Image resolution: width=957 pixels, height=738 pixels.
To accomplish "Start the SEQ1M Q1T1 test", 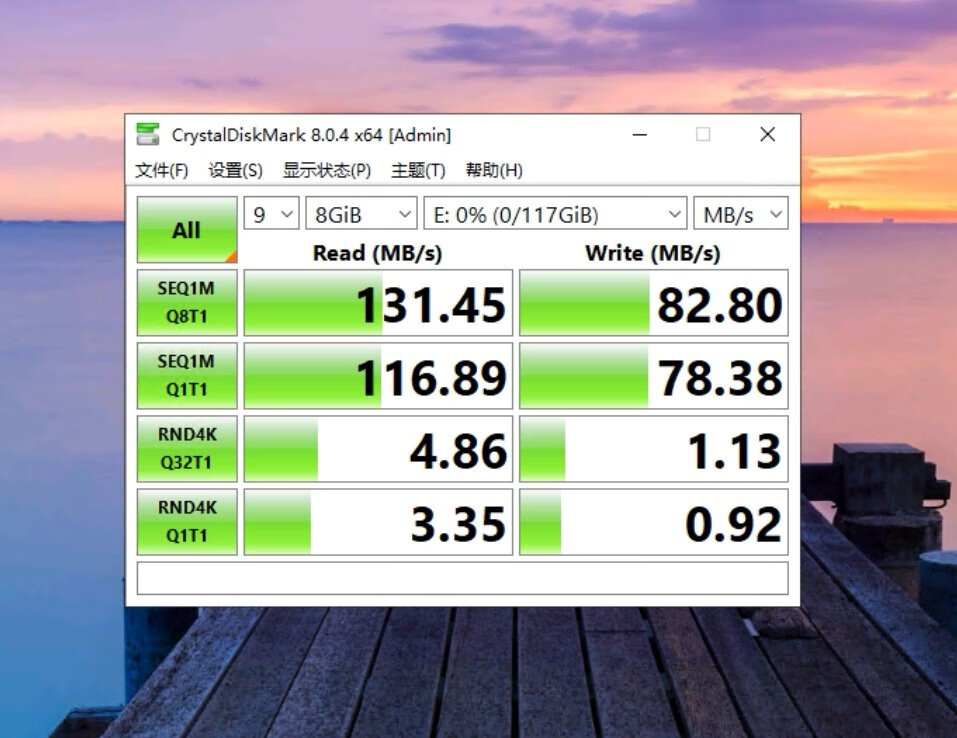I will pyautogui.click(x=187, y=375).
